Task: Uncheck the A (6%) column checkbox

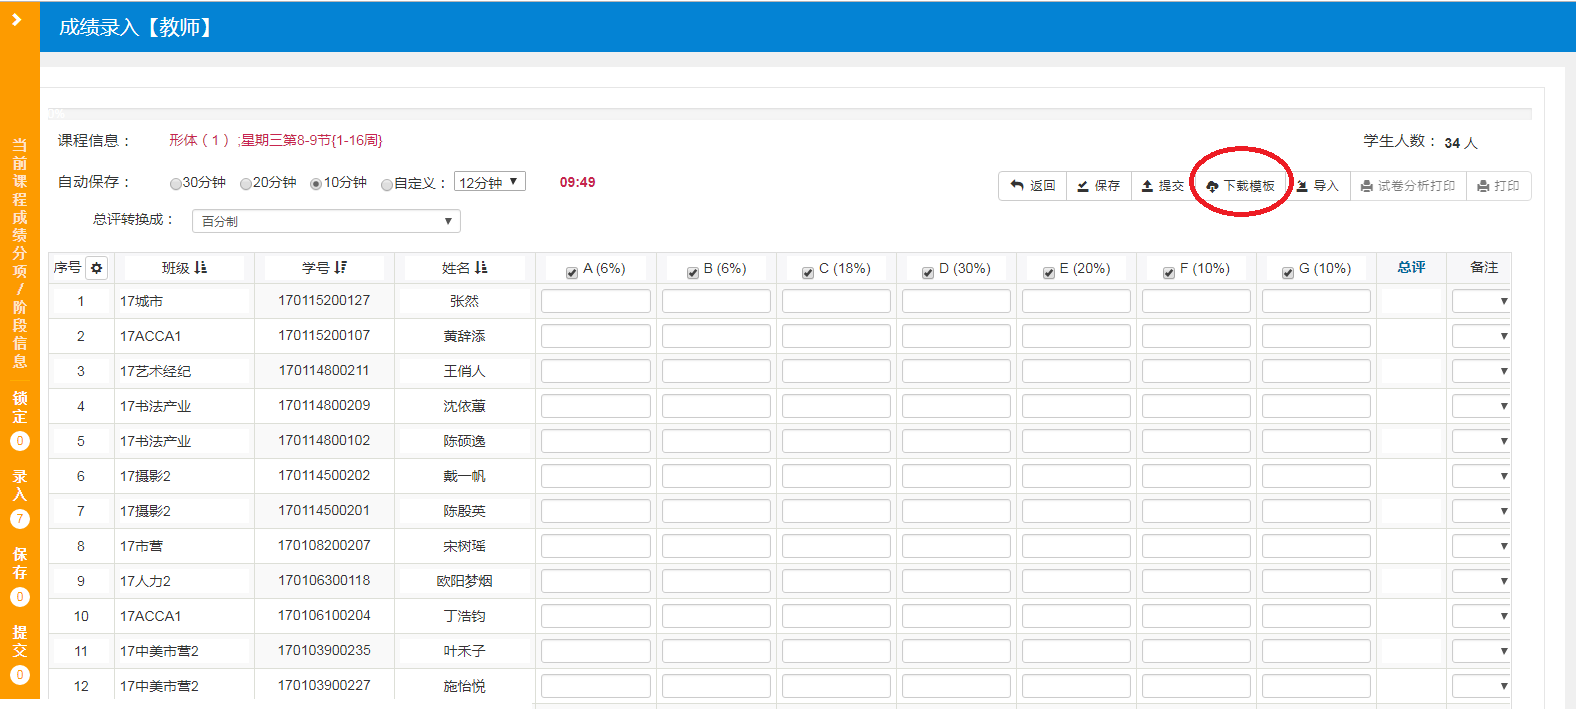Action: (572, 273)
